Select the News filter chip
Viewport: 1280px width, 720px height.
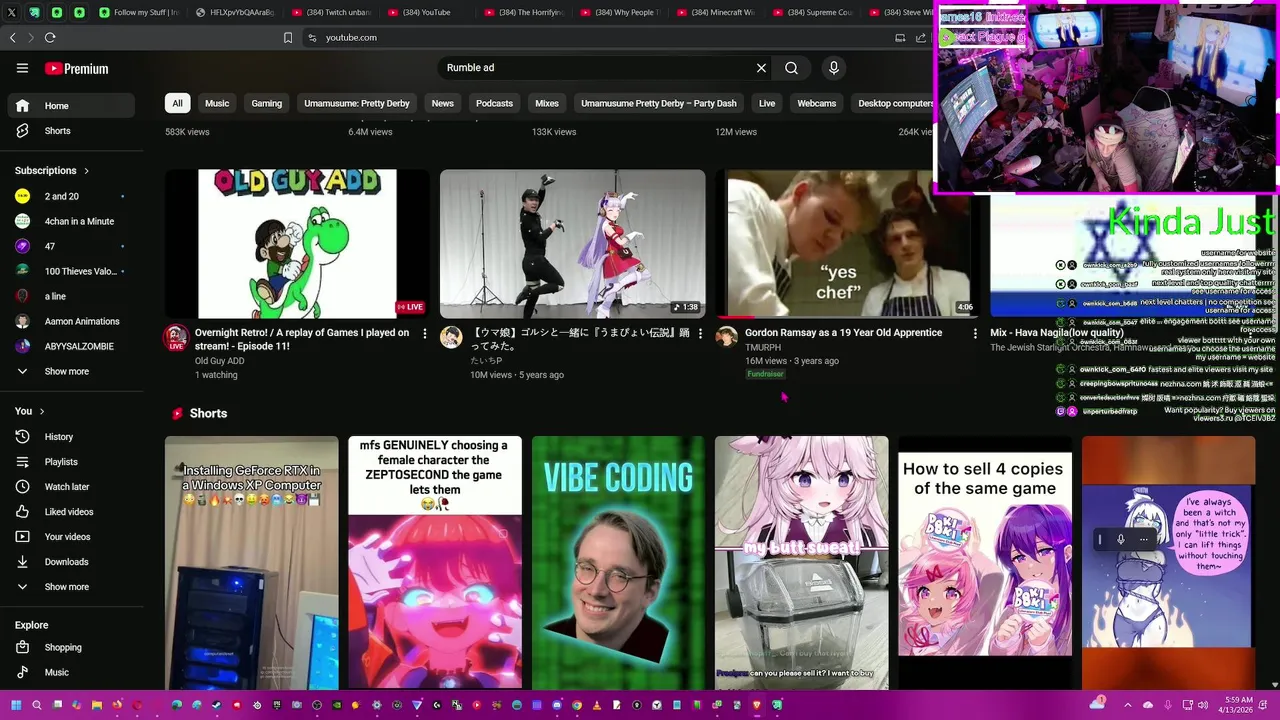click(442, 104)
